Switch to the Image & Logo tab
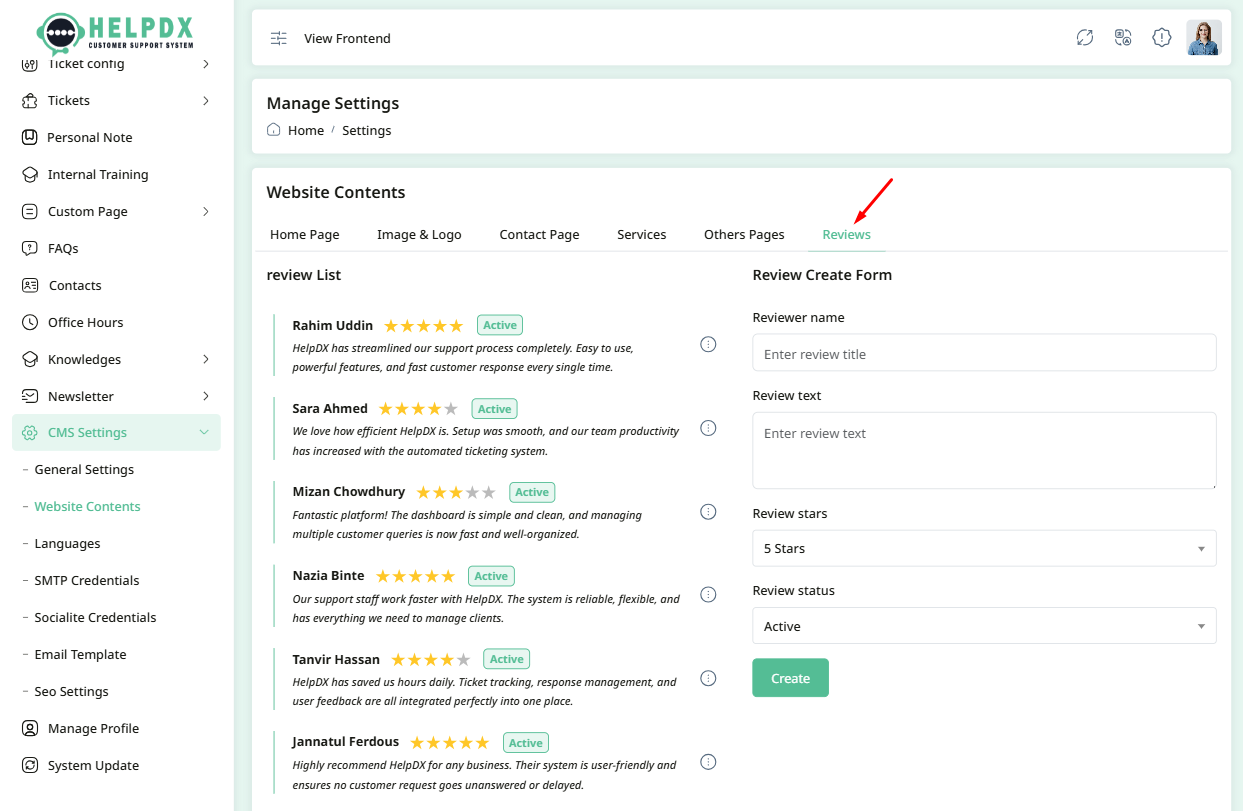This screenshot has width=1243, height=811. click(x=419, y=234)
